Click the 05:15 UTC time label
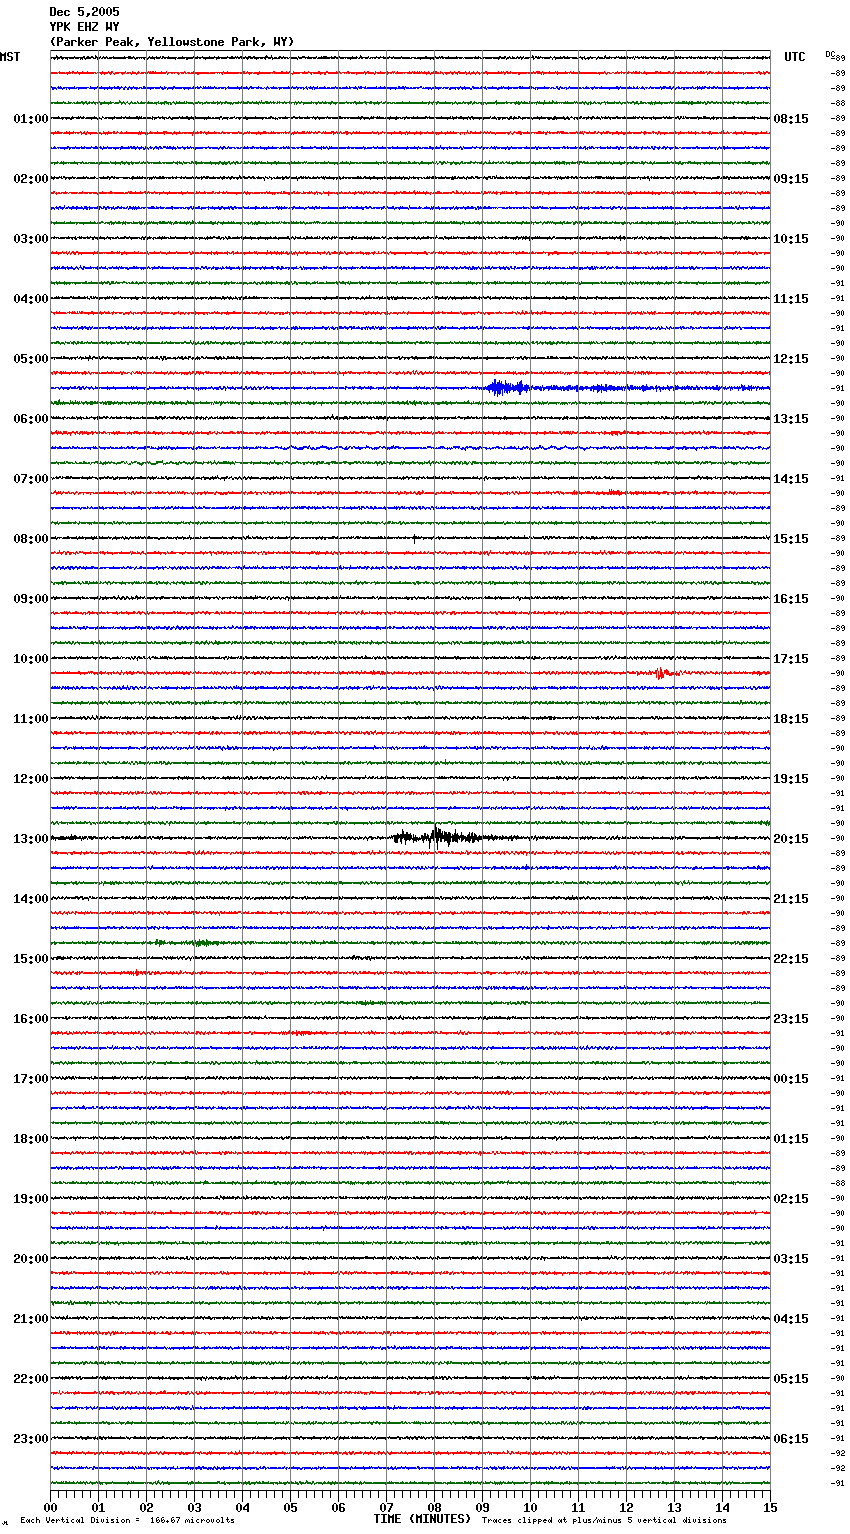The width and height of the screenshot is (850, 1534). (791, 1379)
